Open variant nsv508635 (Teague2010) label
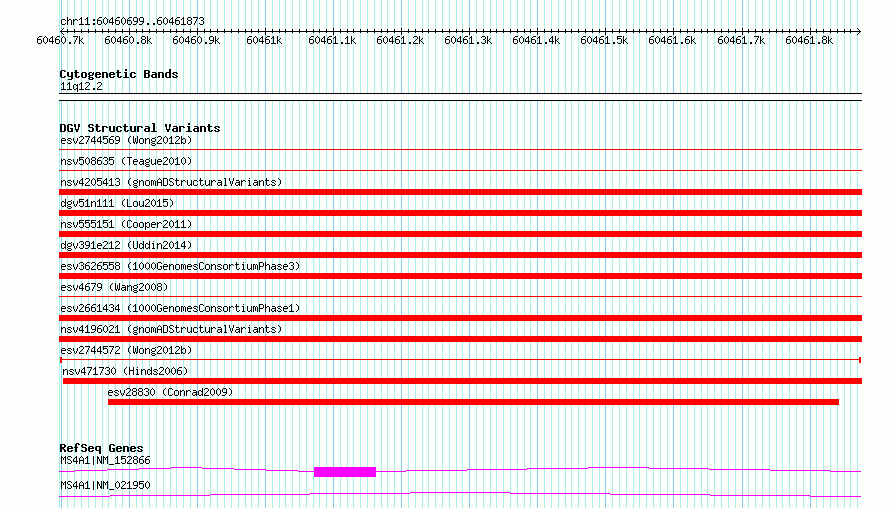This screenshot has width=890, height=508. (126, 161)
